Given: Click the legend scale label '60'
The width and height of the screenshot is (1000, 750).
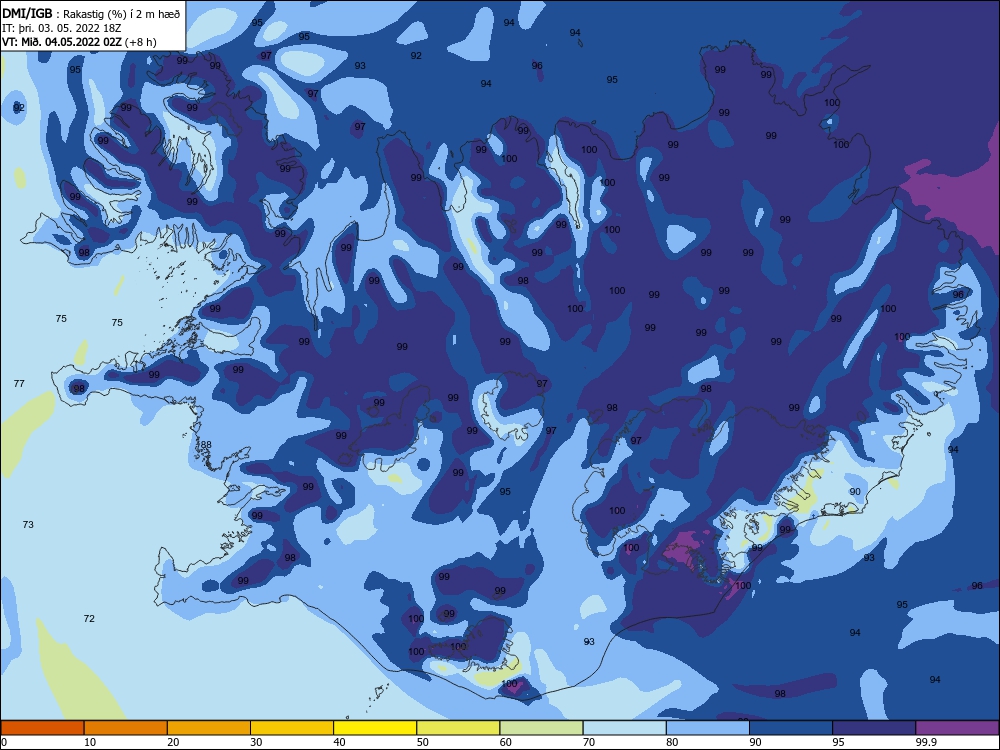Looking at the screenshot, I should (506, 742).
